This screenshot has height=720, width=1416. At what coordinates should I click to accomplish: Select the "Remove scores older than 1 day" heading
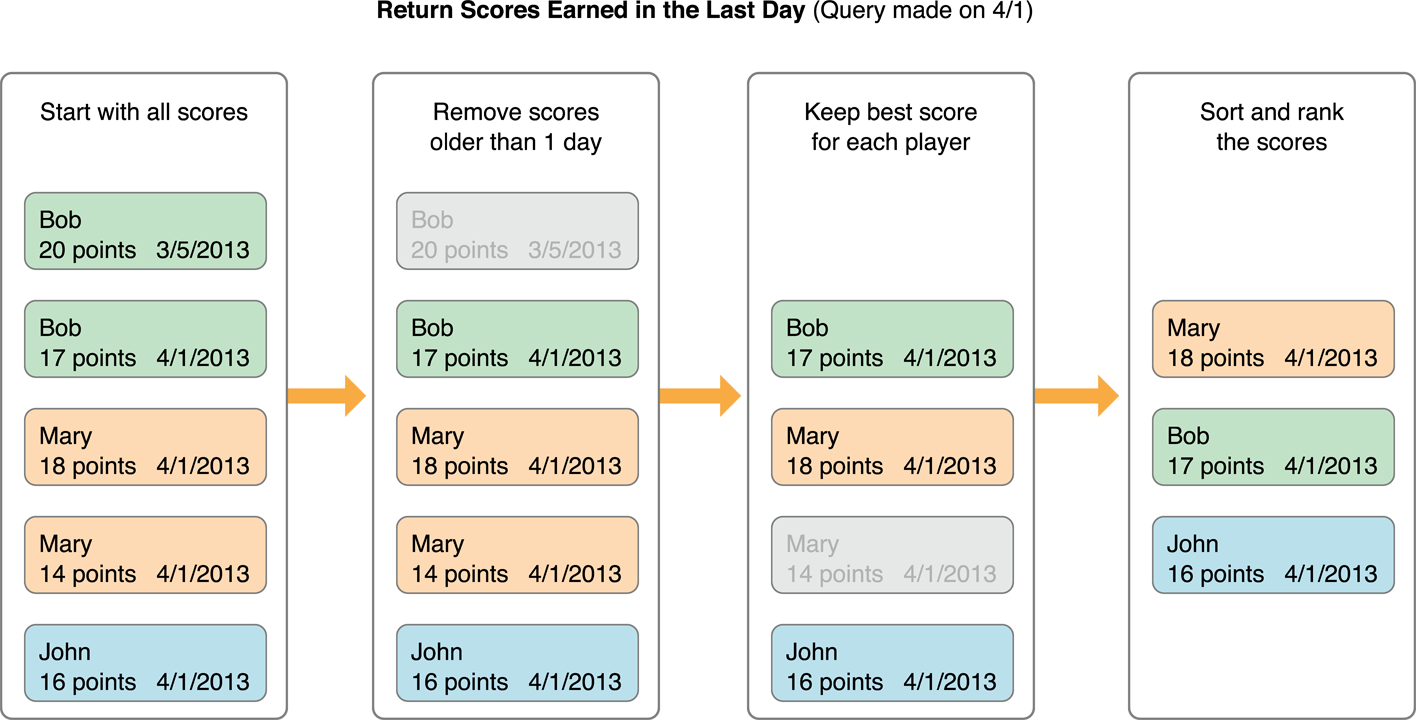pyautogui.click(x=516, y=127)
